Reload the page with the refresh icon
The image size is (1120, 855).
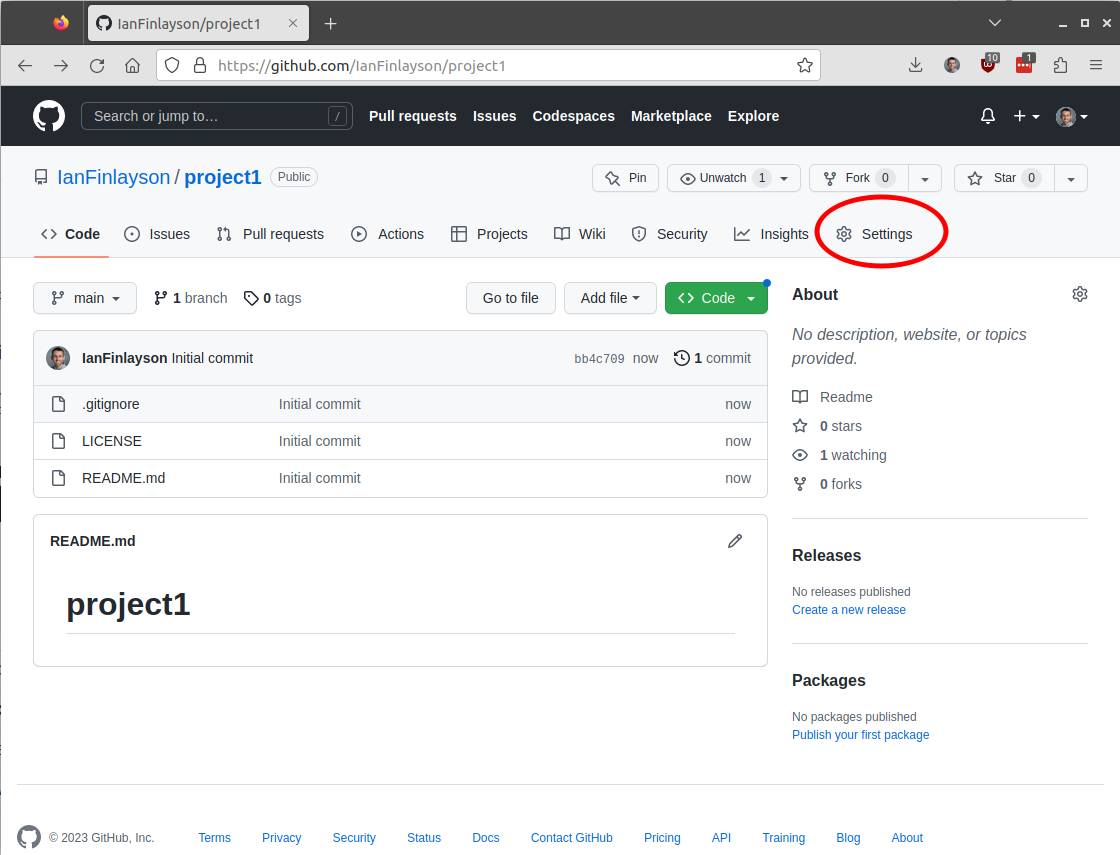(x=97, y=66)
